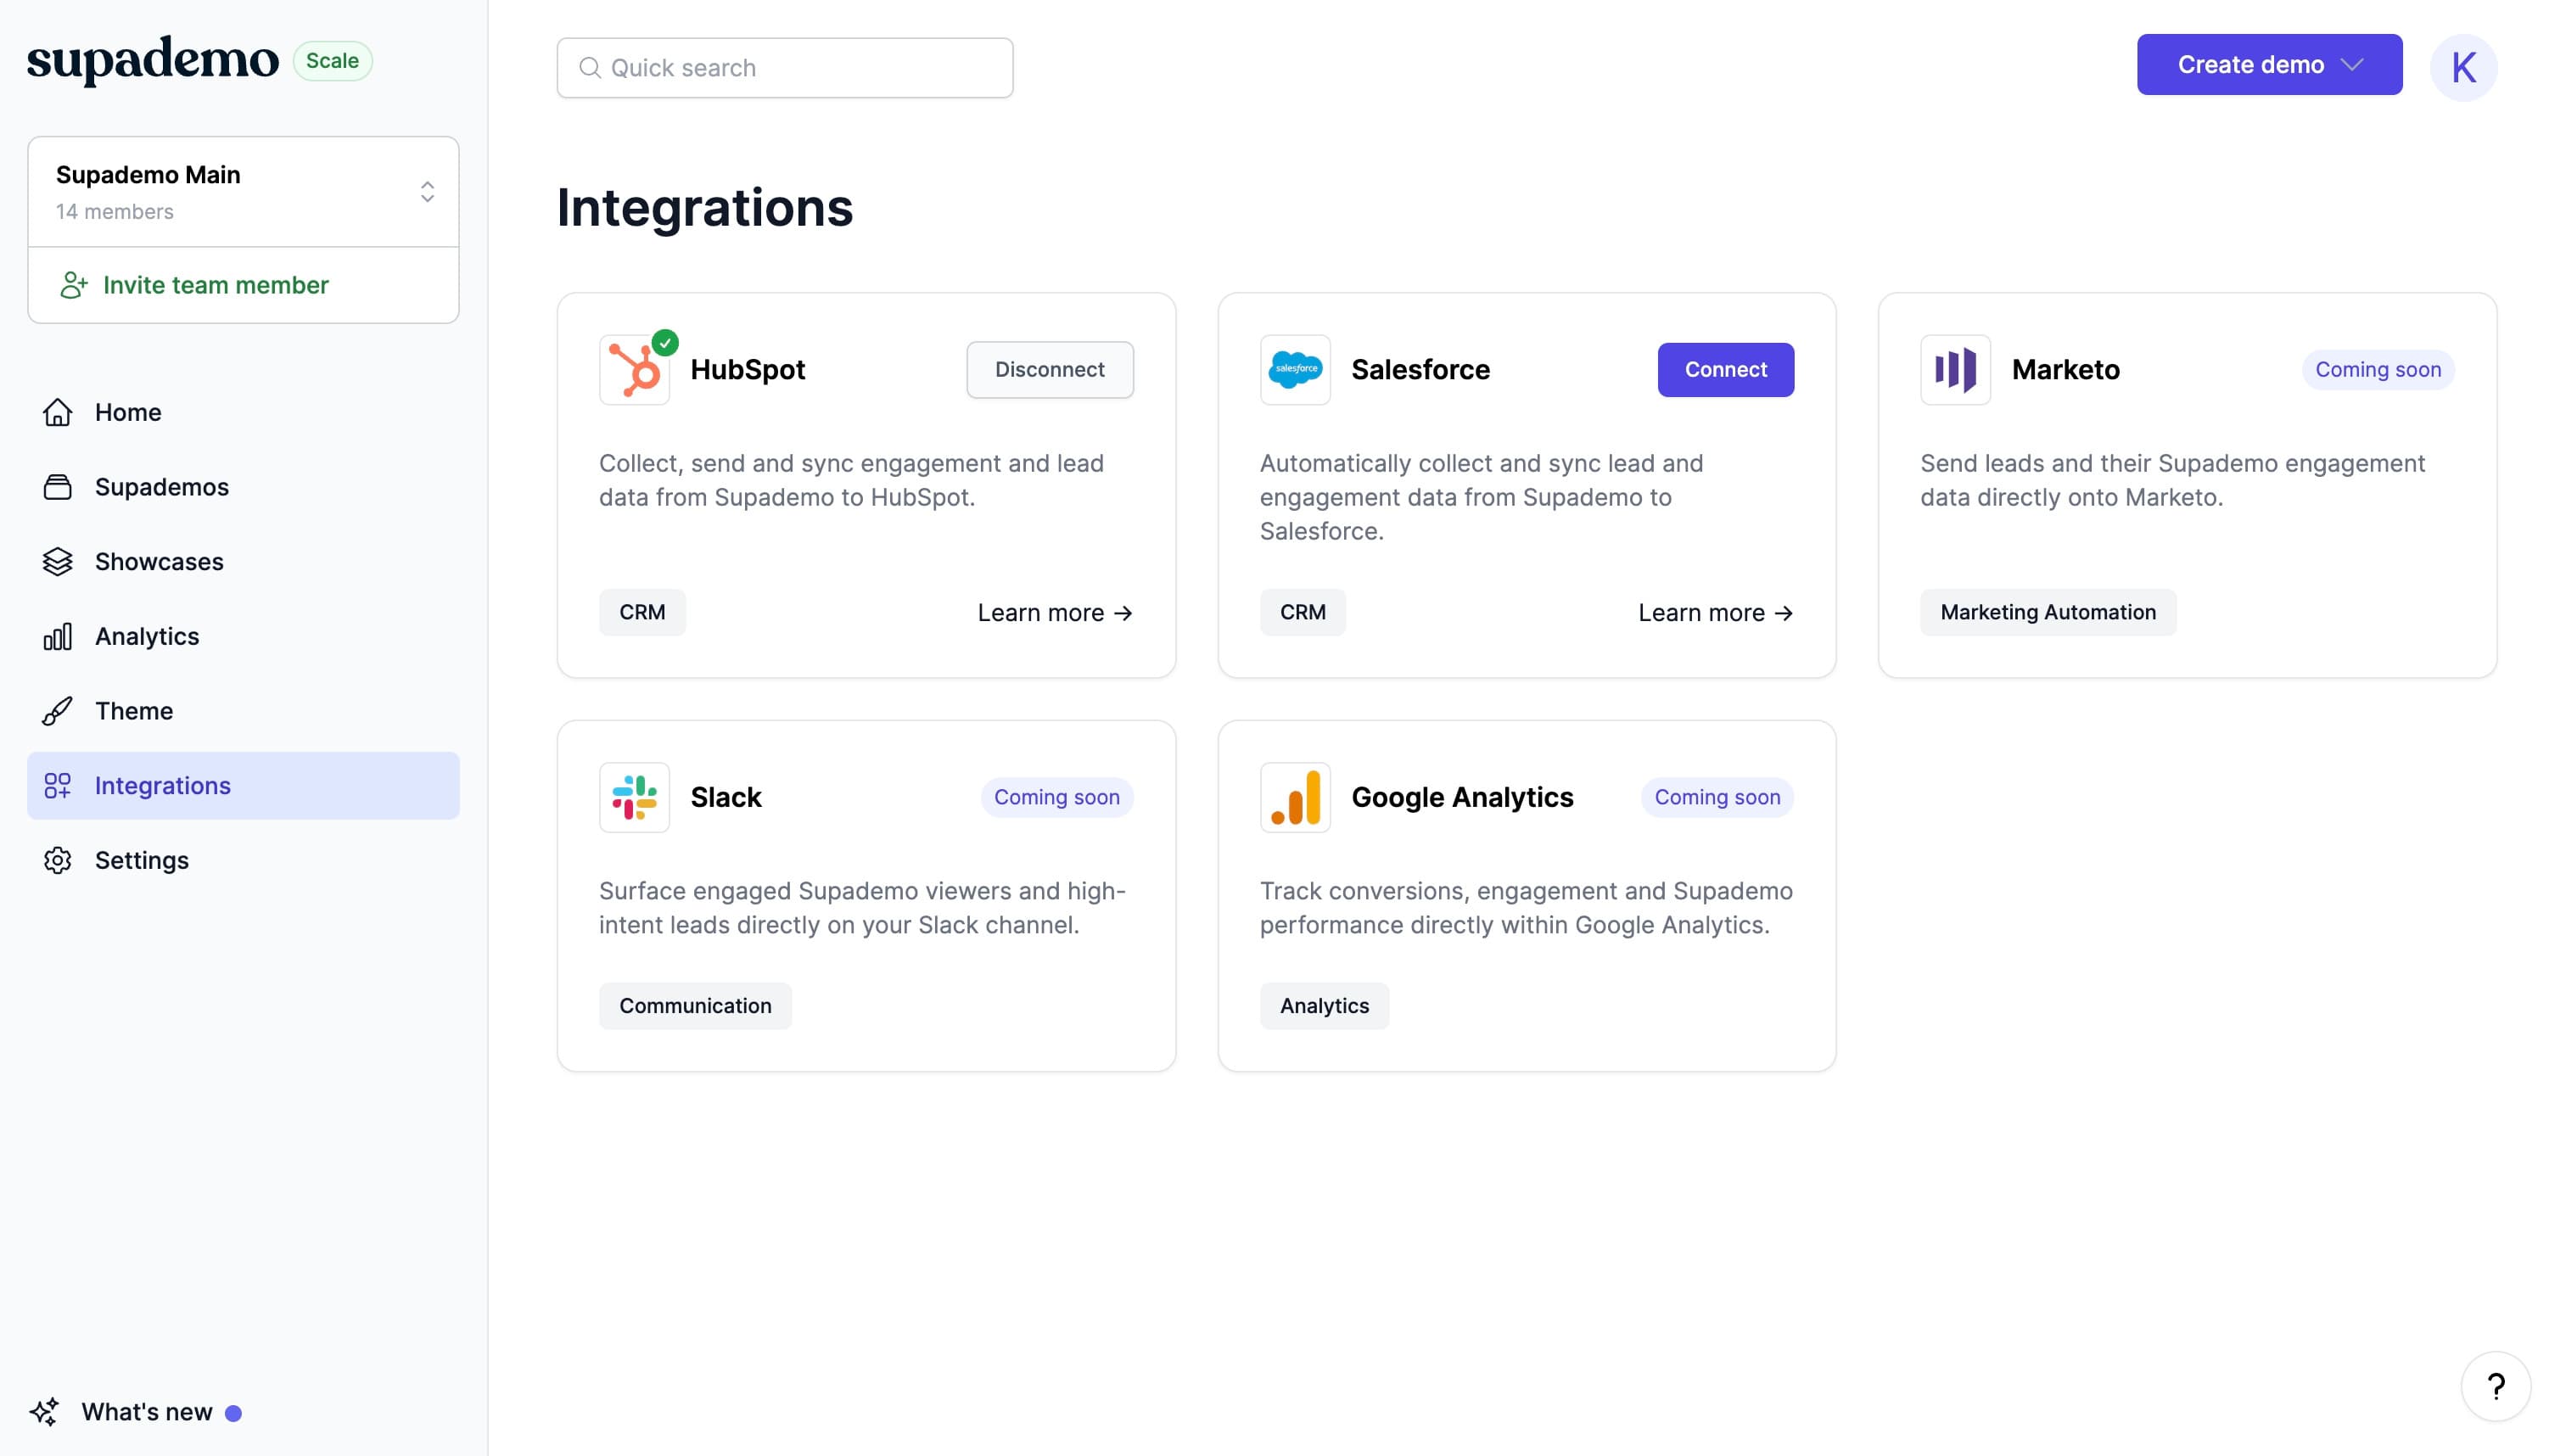Click the Google Analytics logo icon
Image resolution: width=2566 pixels, height=1456 pixels.
pyautogui.click(x=1295, y=798)
